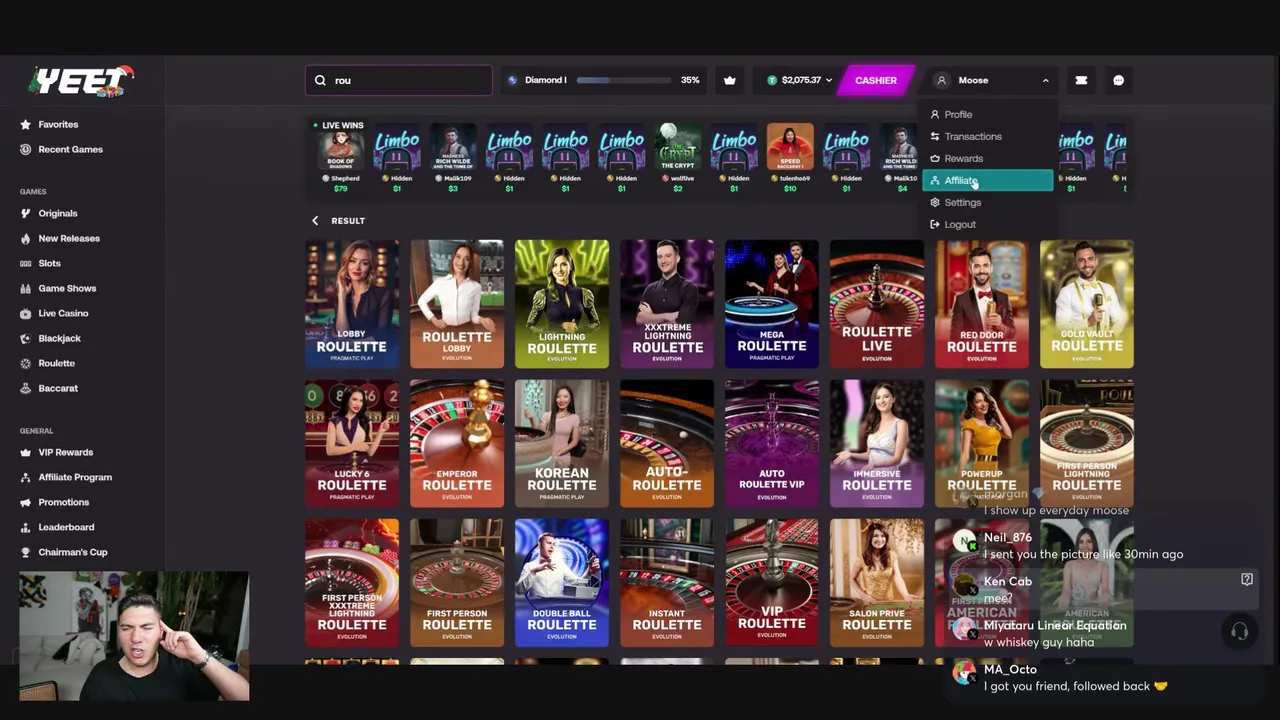
Task: Open Mega Roulette game tile
Action: pos(772,304)
